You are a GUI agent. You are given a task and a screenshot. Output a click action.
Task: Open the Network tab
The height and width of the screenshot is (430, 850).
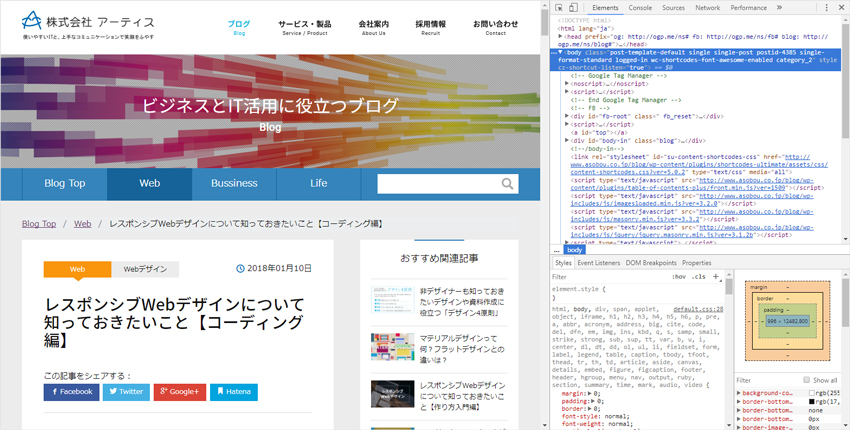(707, 8)
